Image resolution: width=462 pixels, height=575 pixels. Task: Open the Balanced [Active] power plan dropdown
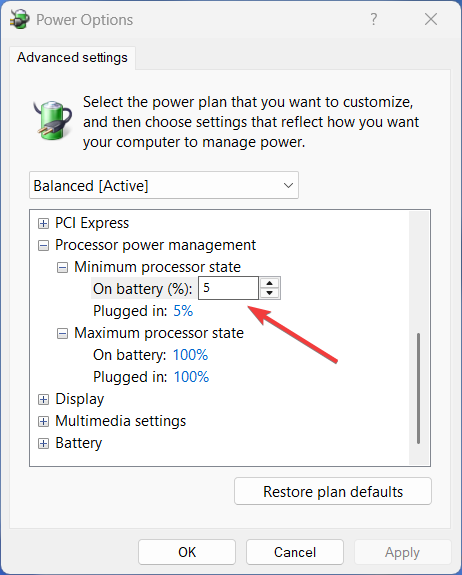pos(164,186)
